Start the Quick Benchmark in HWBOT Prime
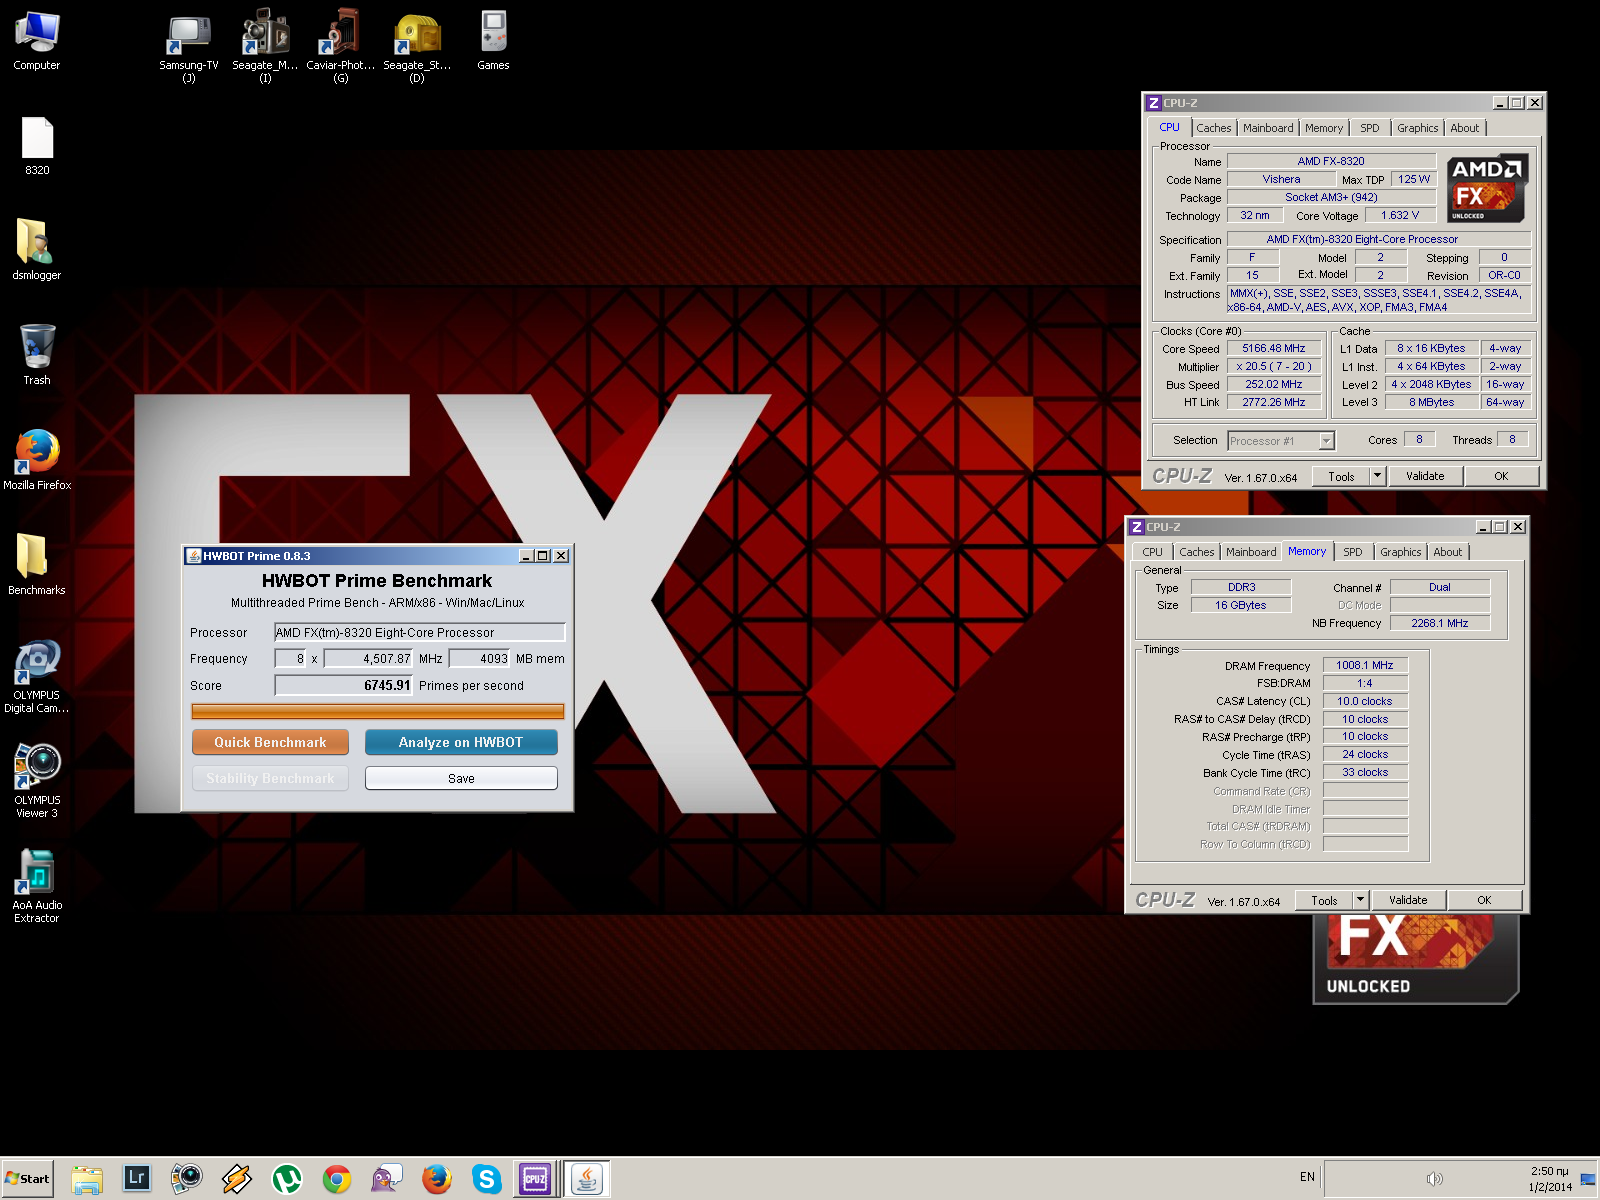 click(x=270, y=742)
